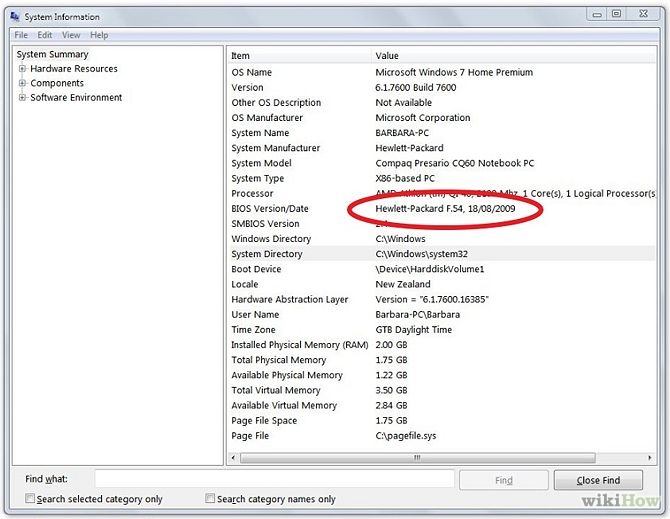Viewport: 670px width, 519px height.
Task: Select the BIOS Version/Date row
Action: coord(442,208)
